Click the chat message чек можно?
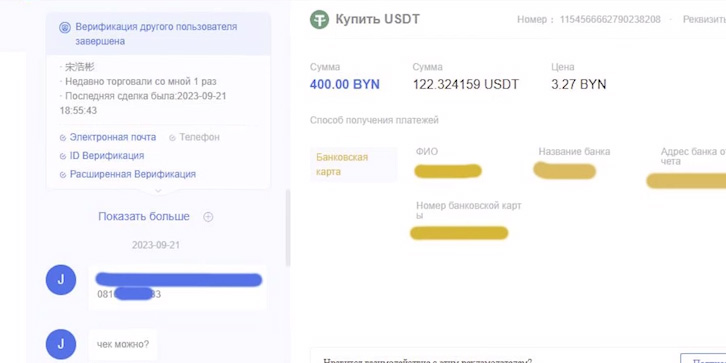The image size is (726, 363). point(123,344)
